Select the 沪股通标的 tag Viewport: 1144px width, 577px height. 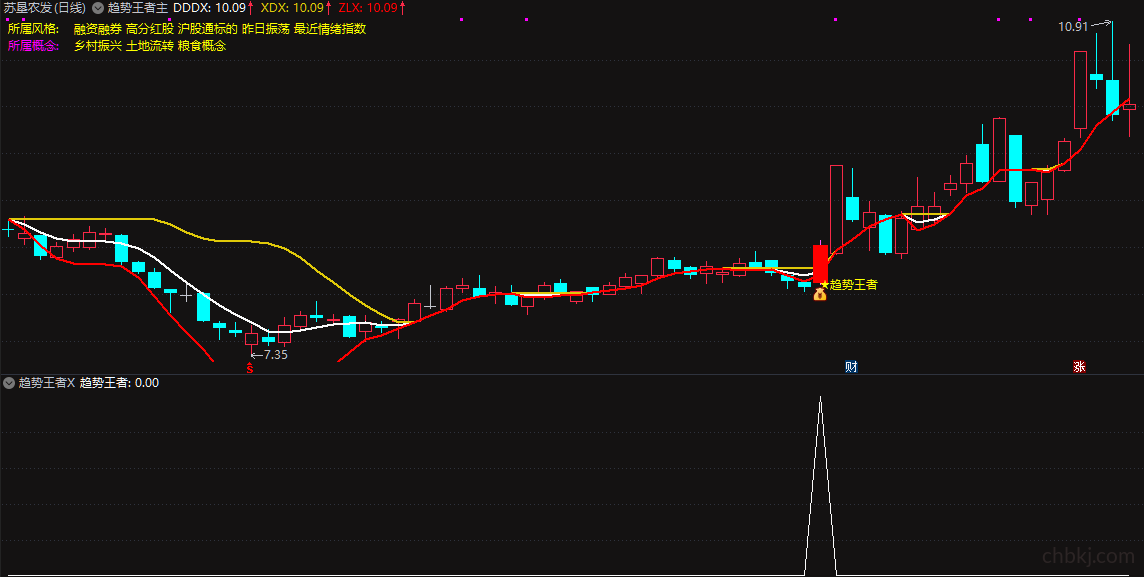(208, 29)
